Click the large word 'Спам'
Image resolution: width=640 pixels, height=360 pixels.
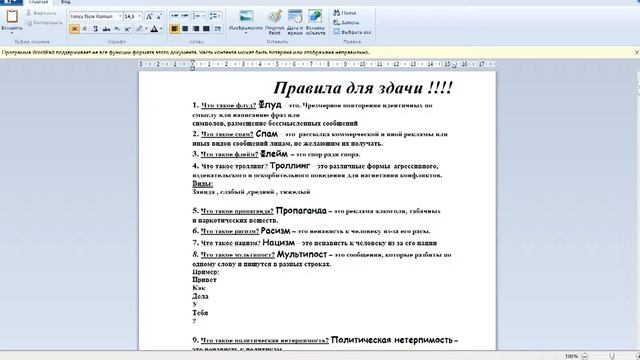click(x=267, y=133)
